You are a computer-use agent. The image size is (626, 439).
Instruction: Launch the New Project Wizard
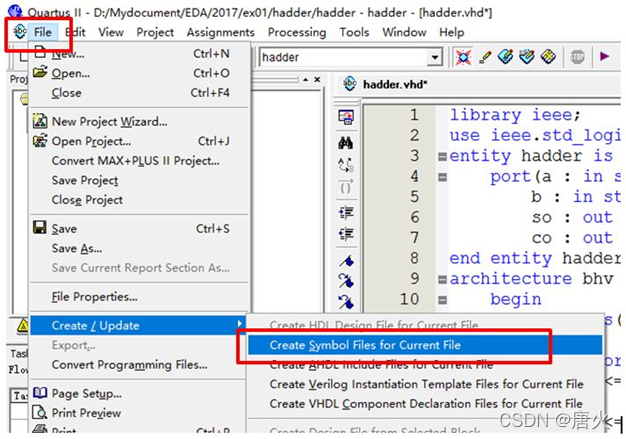click(x=140, y=121)
